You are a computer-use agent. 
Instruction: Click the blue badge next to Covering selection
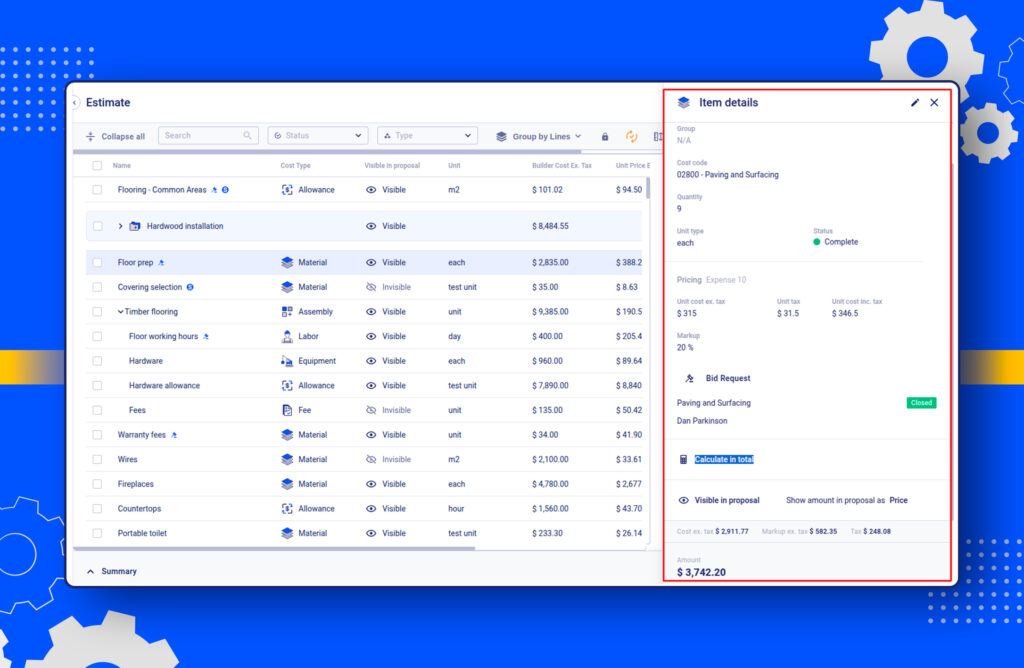[x=190, y=287]
